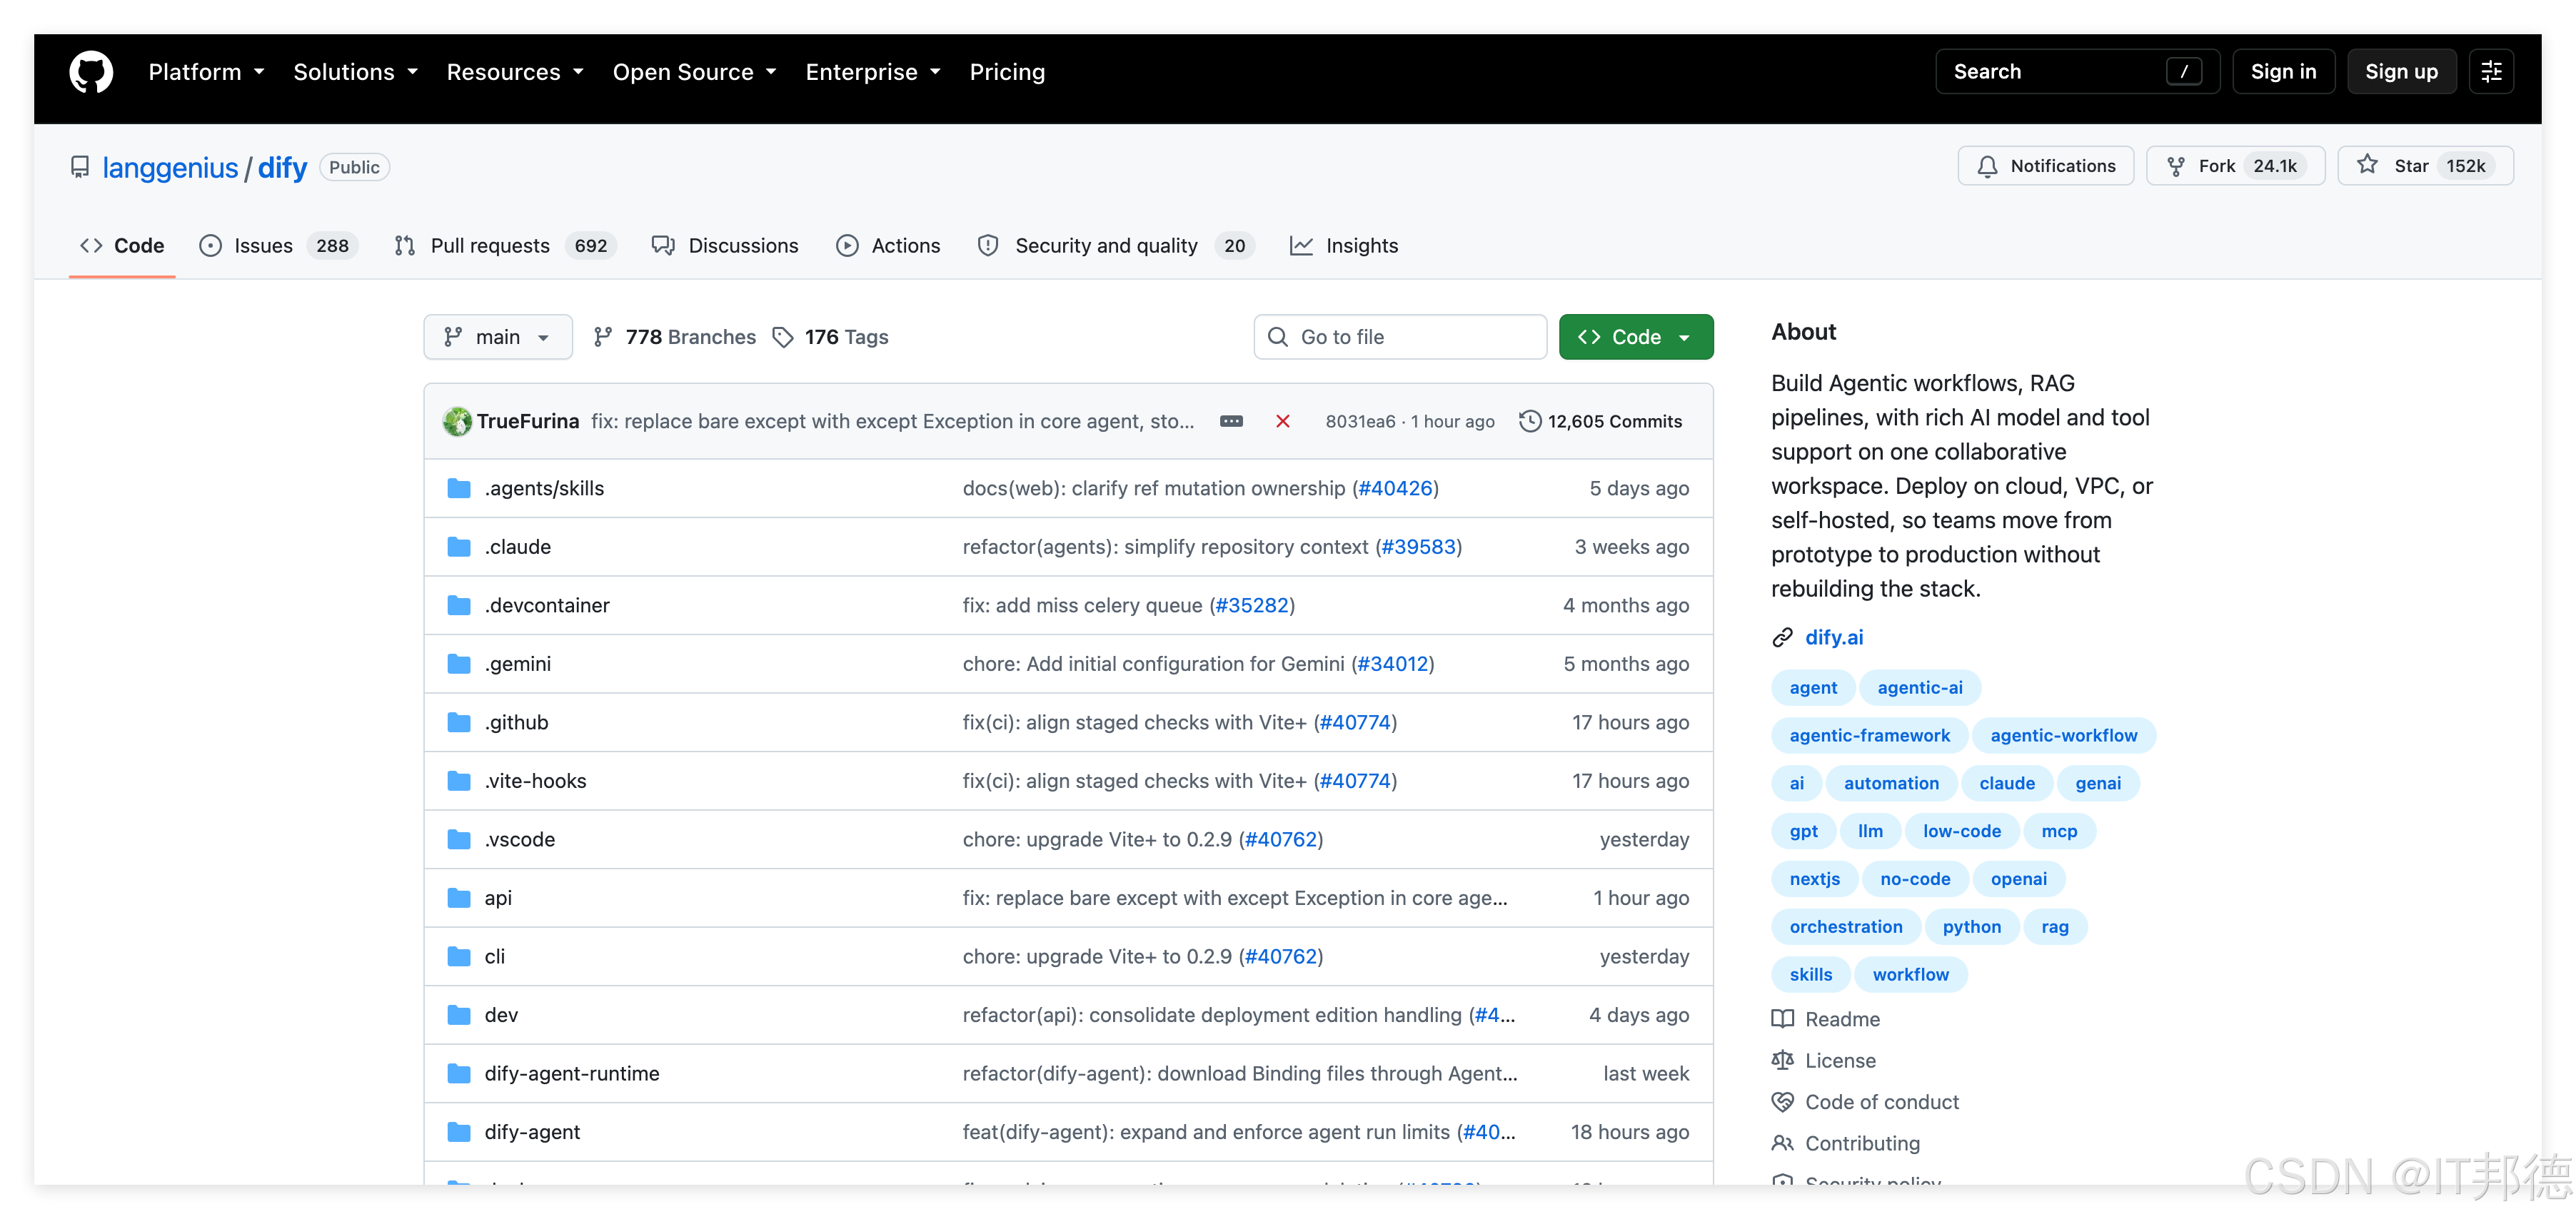Select the agentic-workflow topic tag

point(2063,735)
